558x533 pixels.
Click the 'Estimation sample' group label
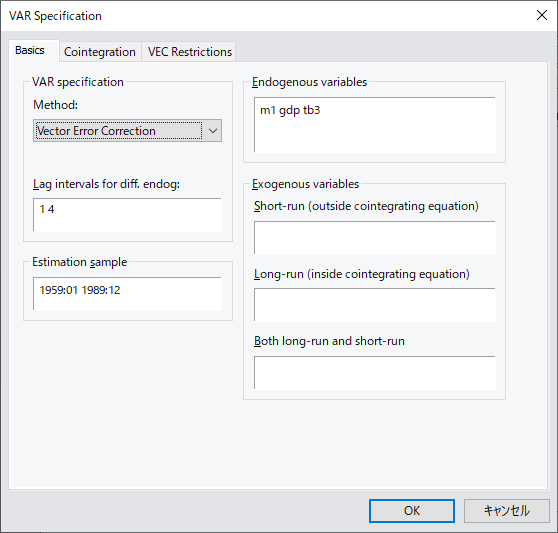point(79,262)
